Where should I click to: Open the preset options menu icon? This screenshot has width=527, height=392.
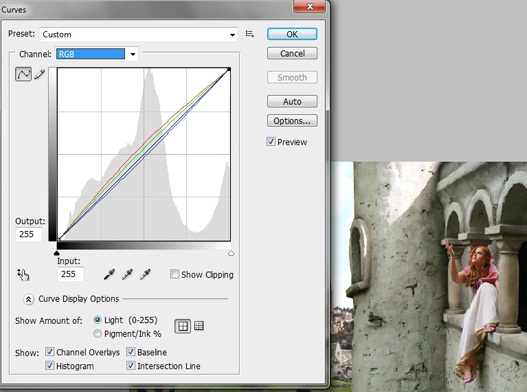coord(249,34)
